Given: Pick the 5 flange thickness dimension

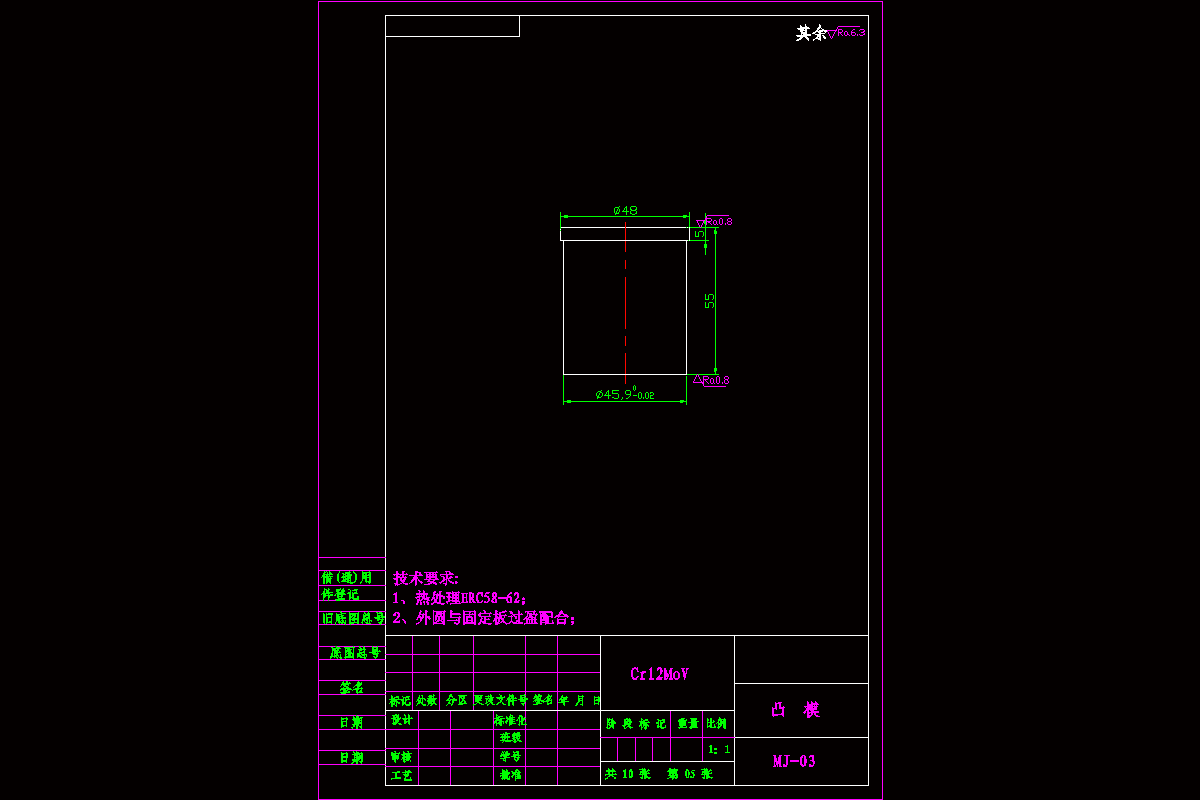Looking at the screenshot, I should pos(700,234).
